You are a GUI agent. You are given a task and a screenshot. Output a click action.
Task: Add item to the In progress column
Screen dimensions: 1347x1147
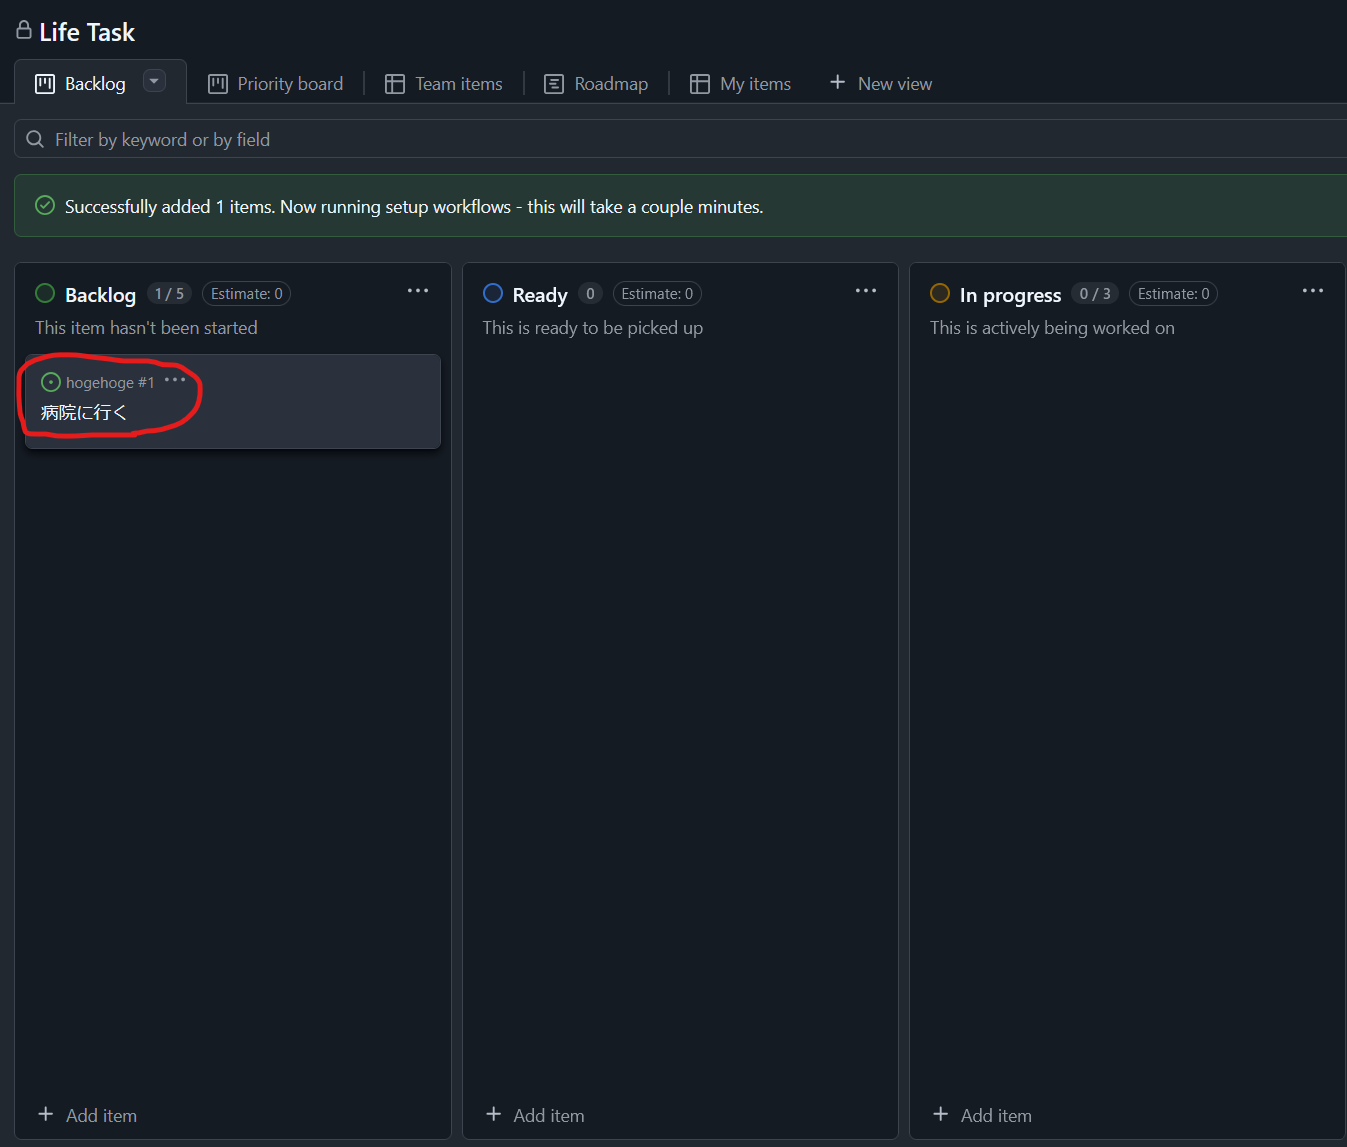tap(983, 1115)
